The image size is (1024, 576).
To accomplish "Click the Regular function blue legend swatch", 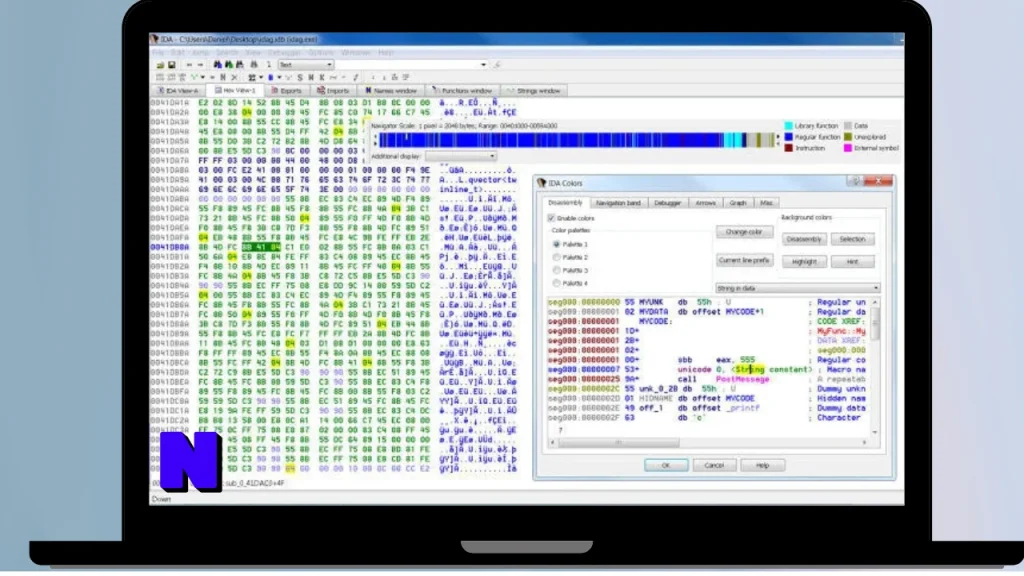I will [788, 136].
